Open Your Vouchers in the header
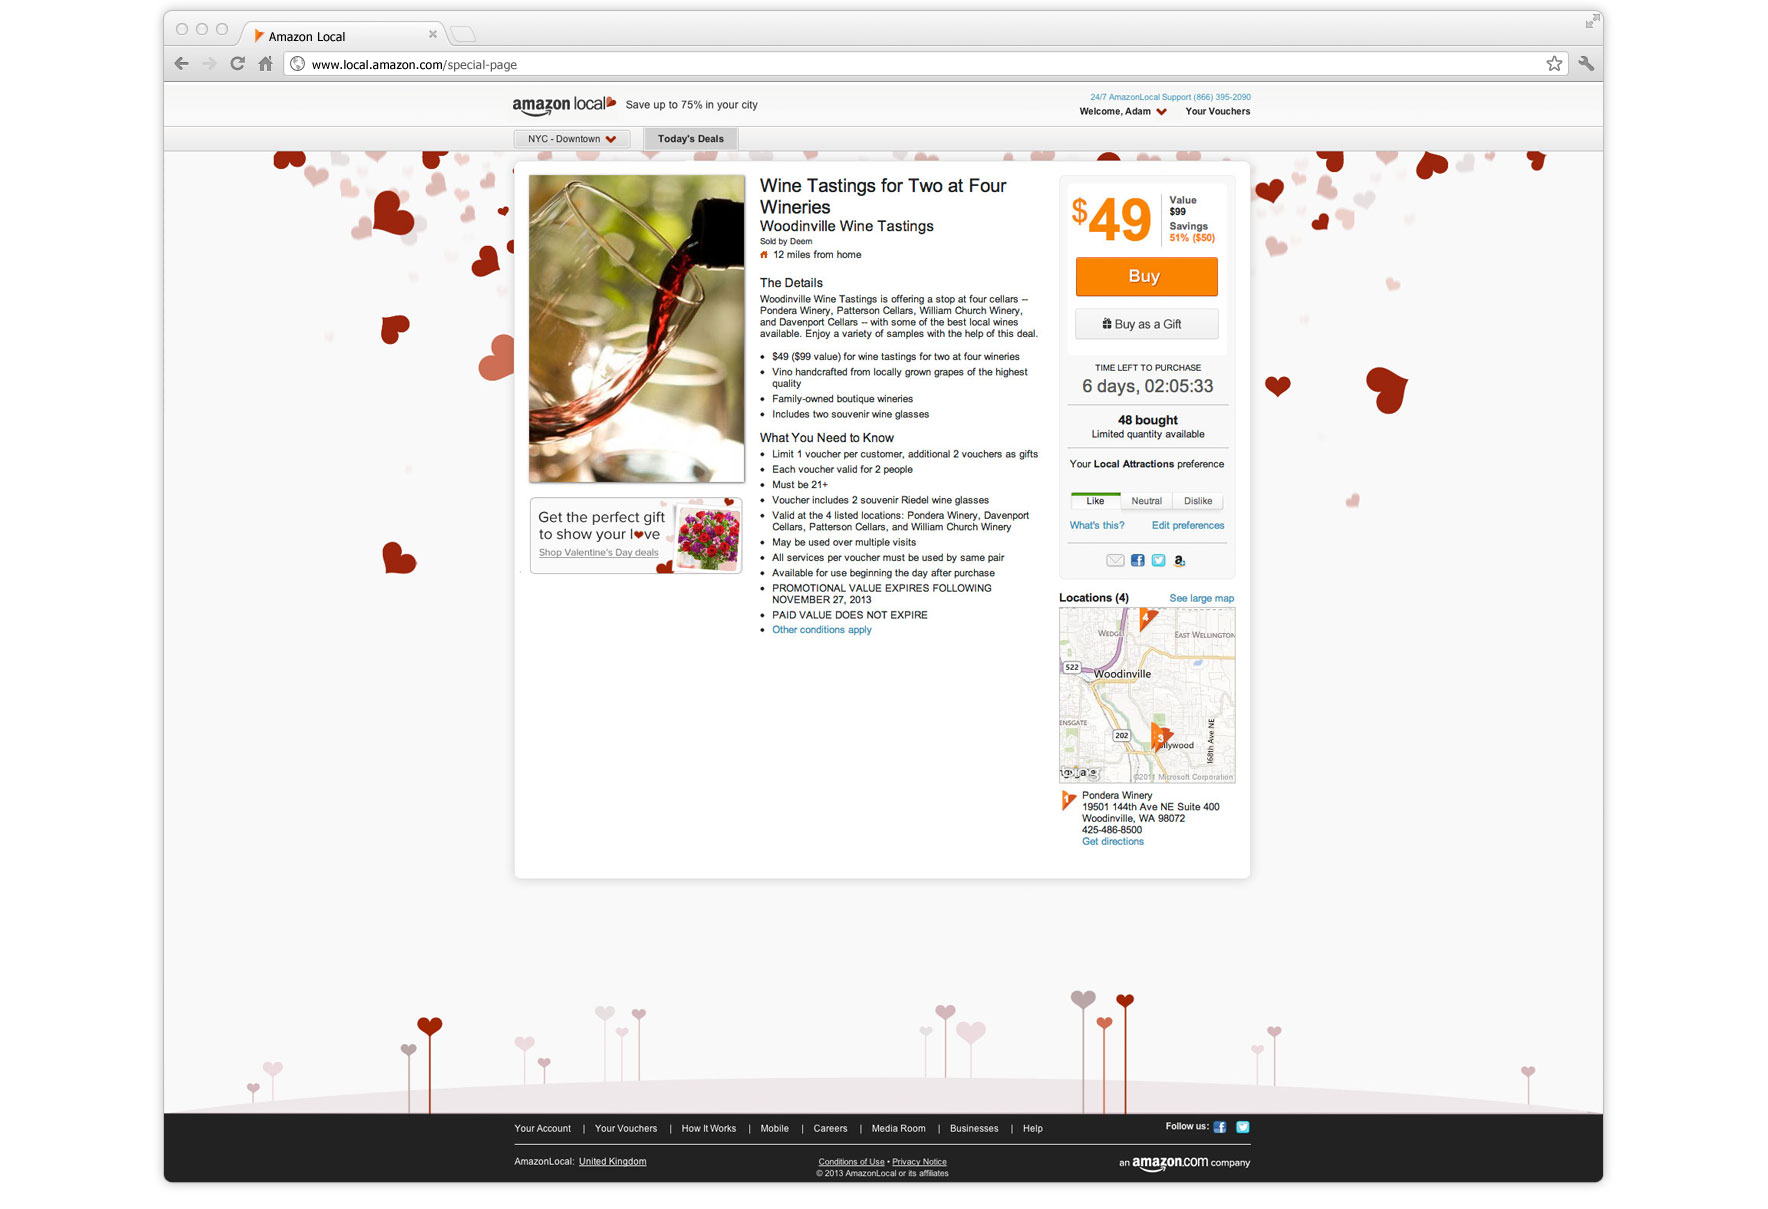Image resolution: width=1768 pixels, height=1209 pixels. [x=1218, y=112]
